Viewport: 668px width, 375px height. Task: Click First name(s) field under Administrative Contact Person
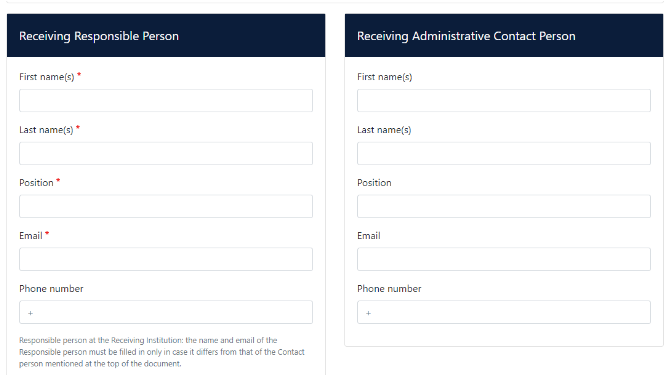(x=504, y=101)
